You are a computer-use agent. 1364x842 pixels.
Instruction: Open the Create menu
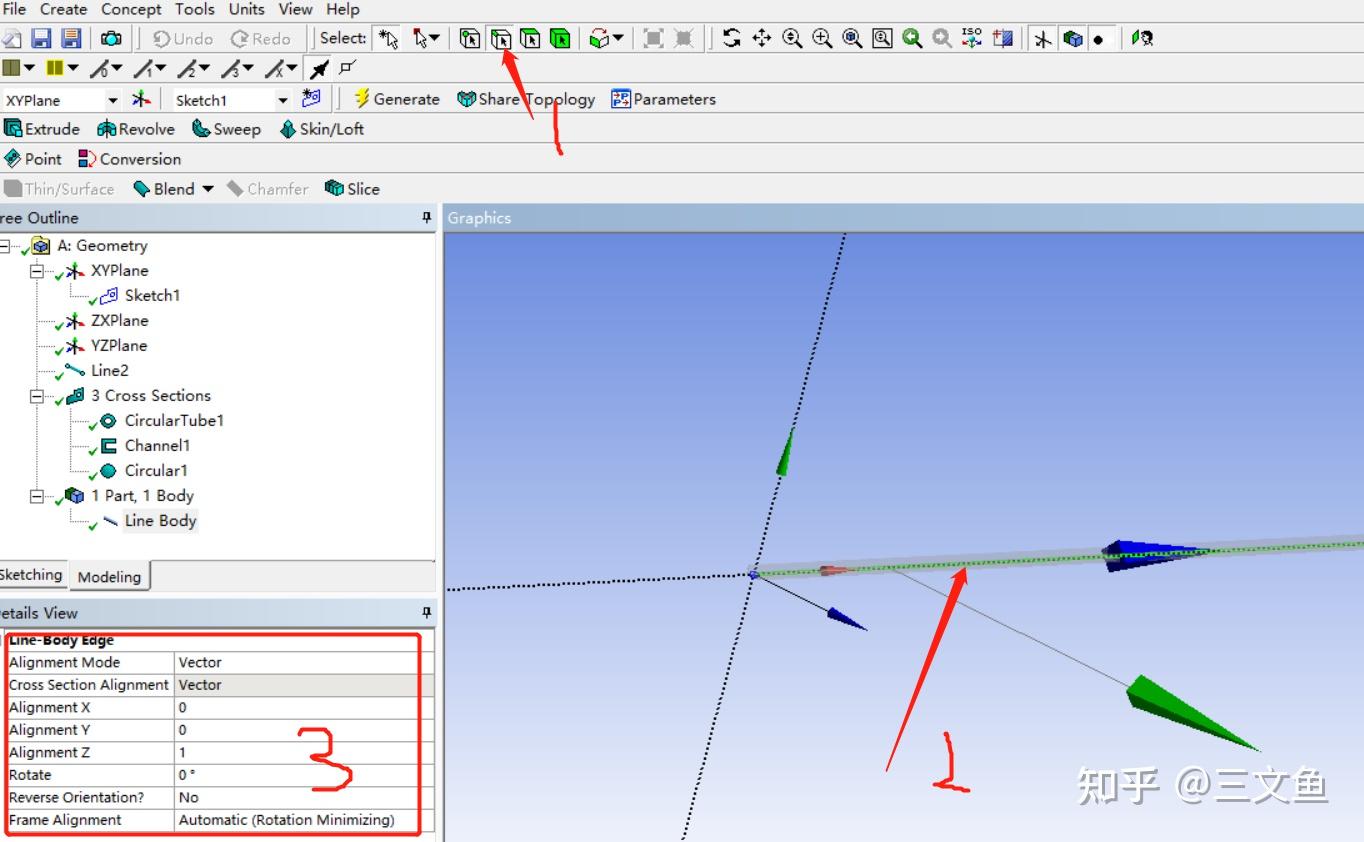click(64, 9)
